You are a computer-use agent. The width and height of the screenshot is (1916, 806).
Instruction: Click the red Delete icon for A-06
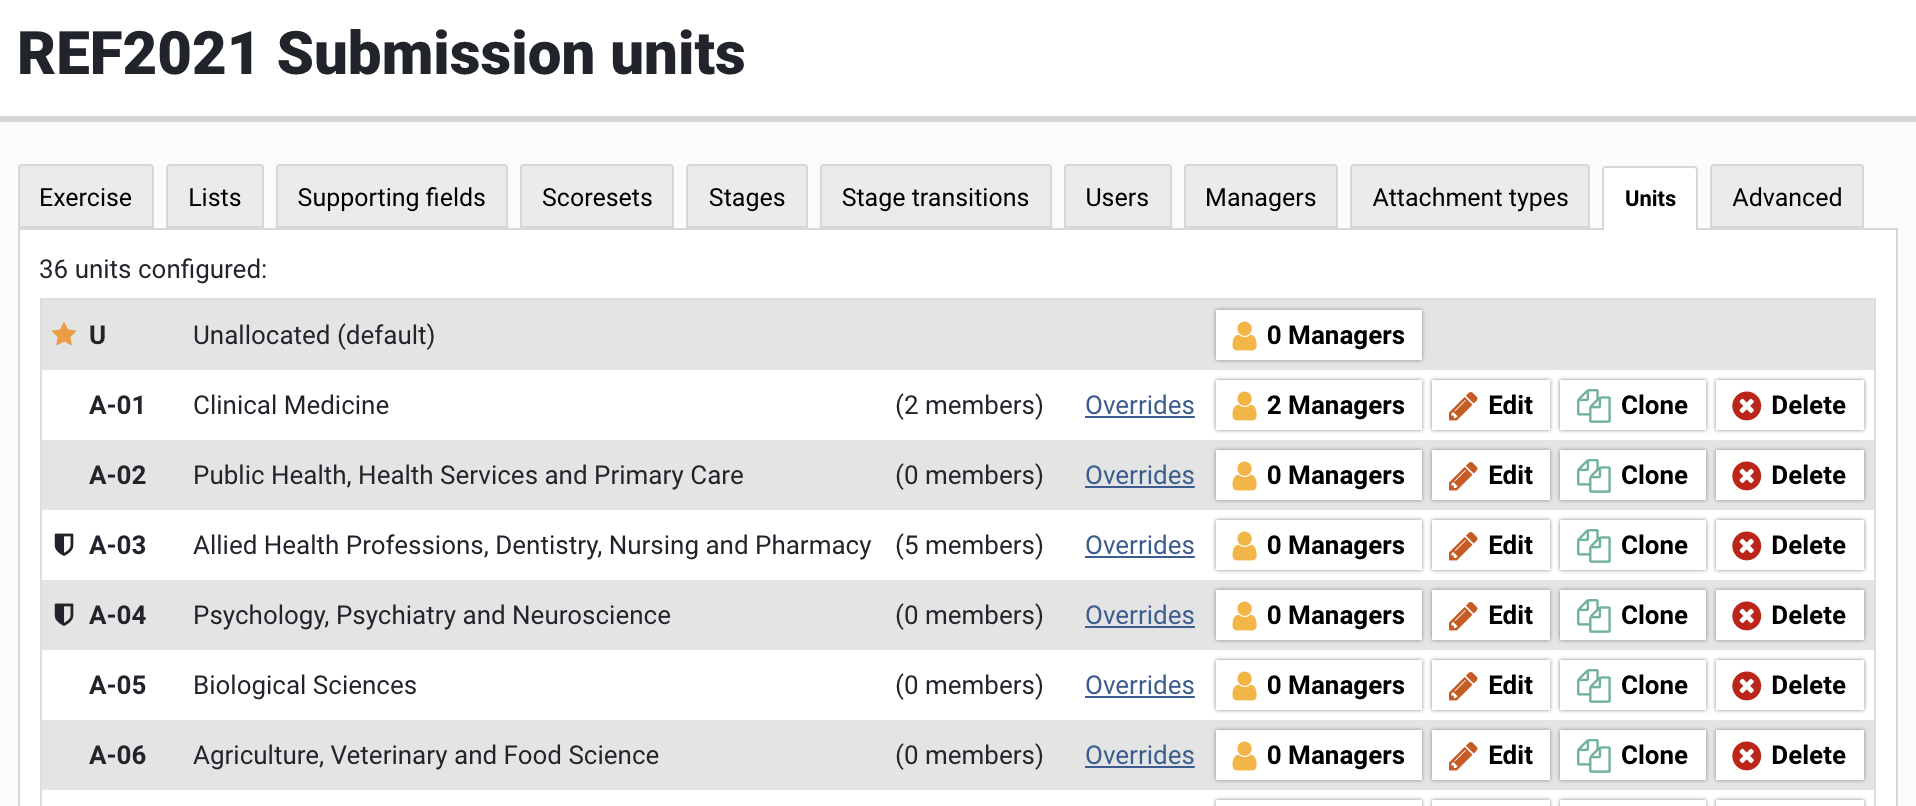(x=1747, y=756)
